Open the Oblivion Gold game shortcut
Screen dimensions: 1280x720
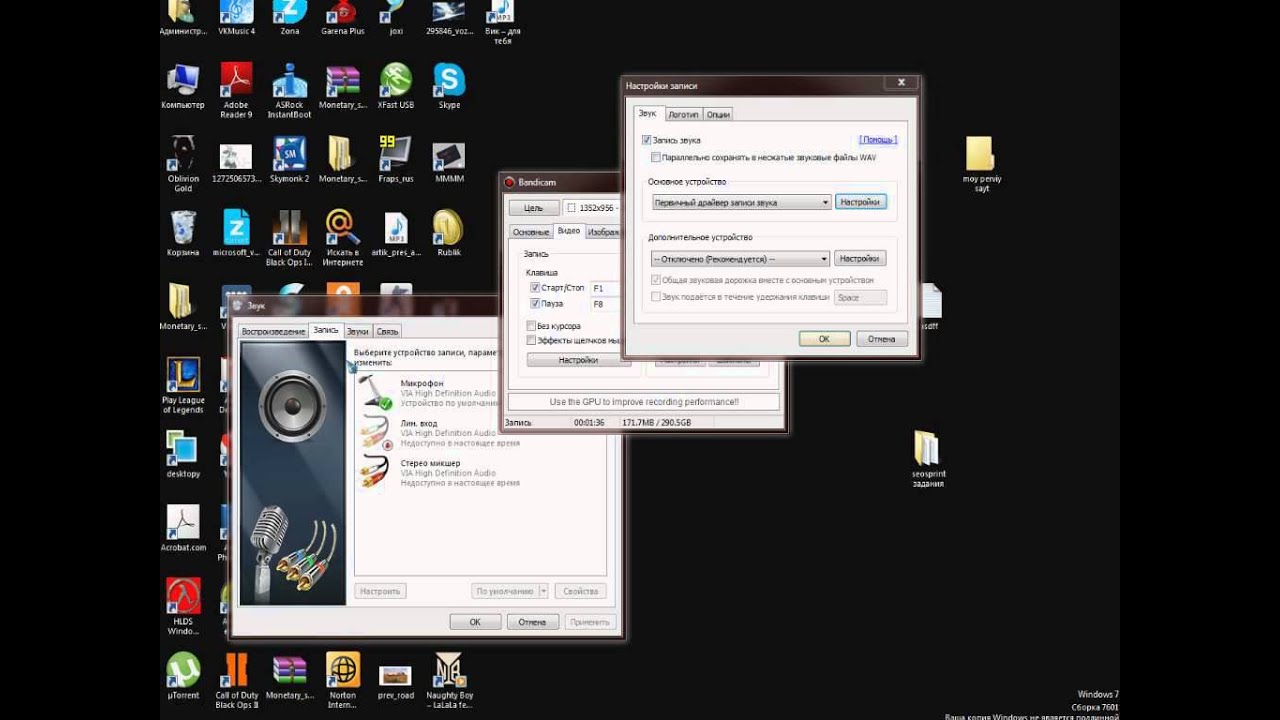point(183,164)
